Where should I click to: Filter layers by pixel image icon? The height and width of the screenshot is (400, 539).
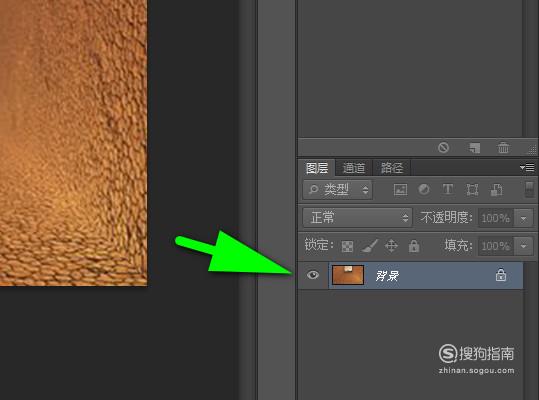tap(400, 190)
